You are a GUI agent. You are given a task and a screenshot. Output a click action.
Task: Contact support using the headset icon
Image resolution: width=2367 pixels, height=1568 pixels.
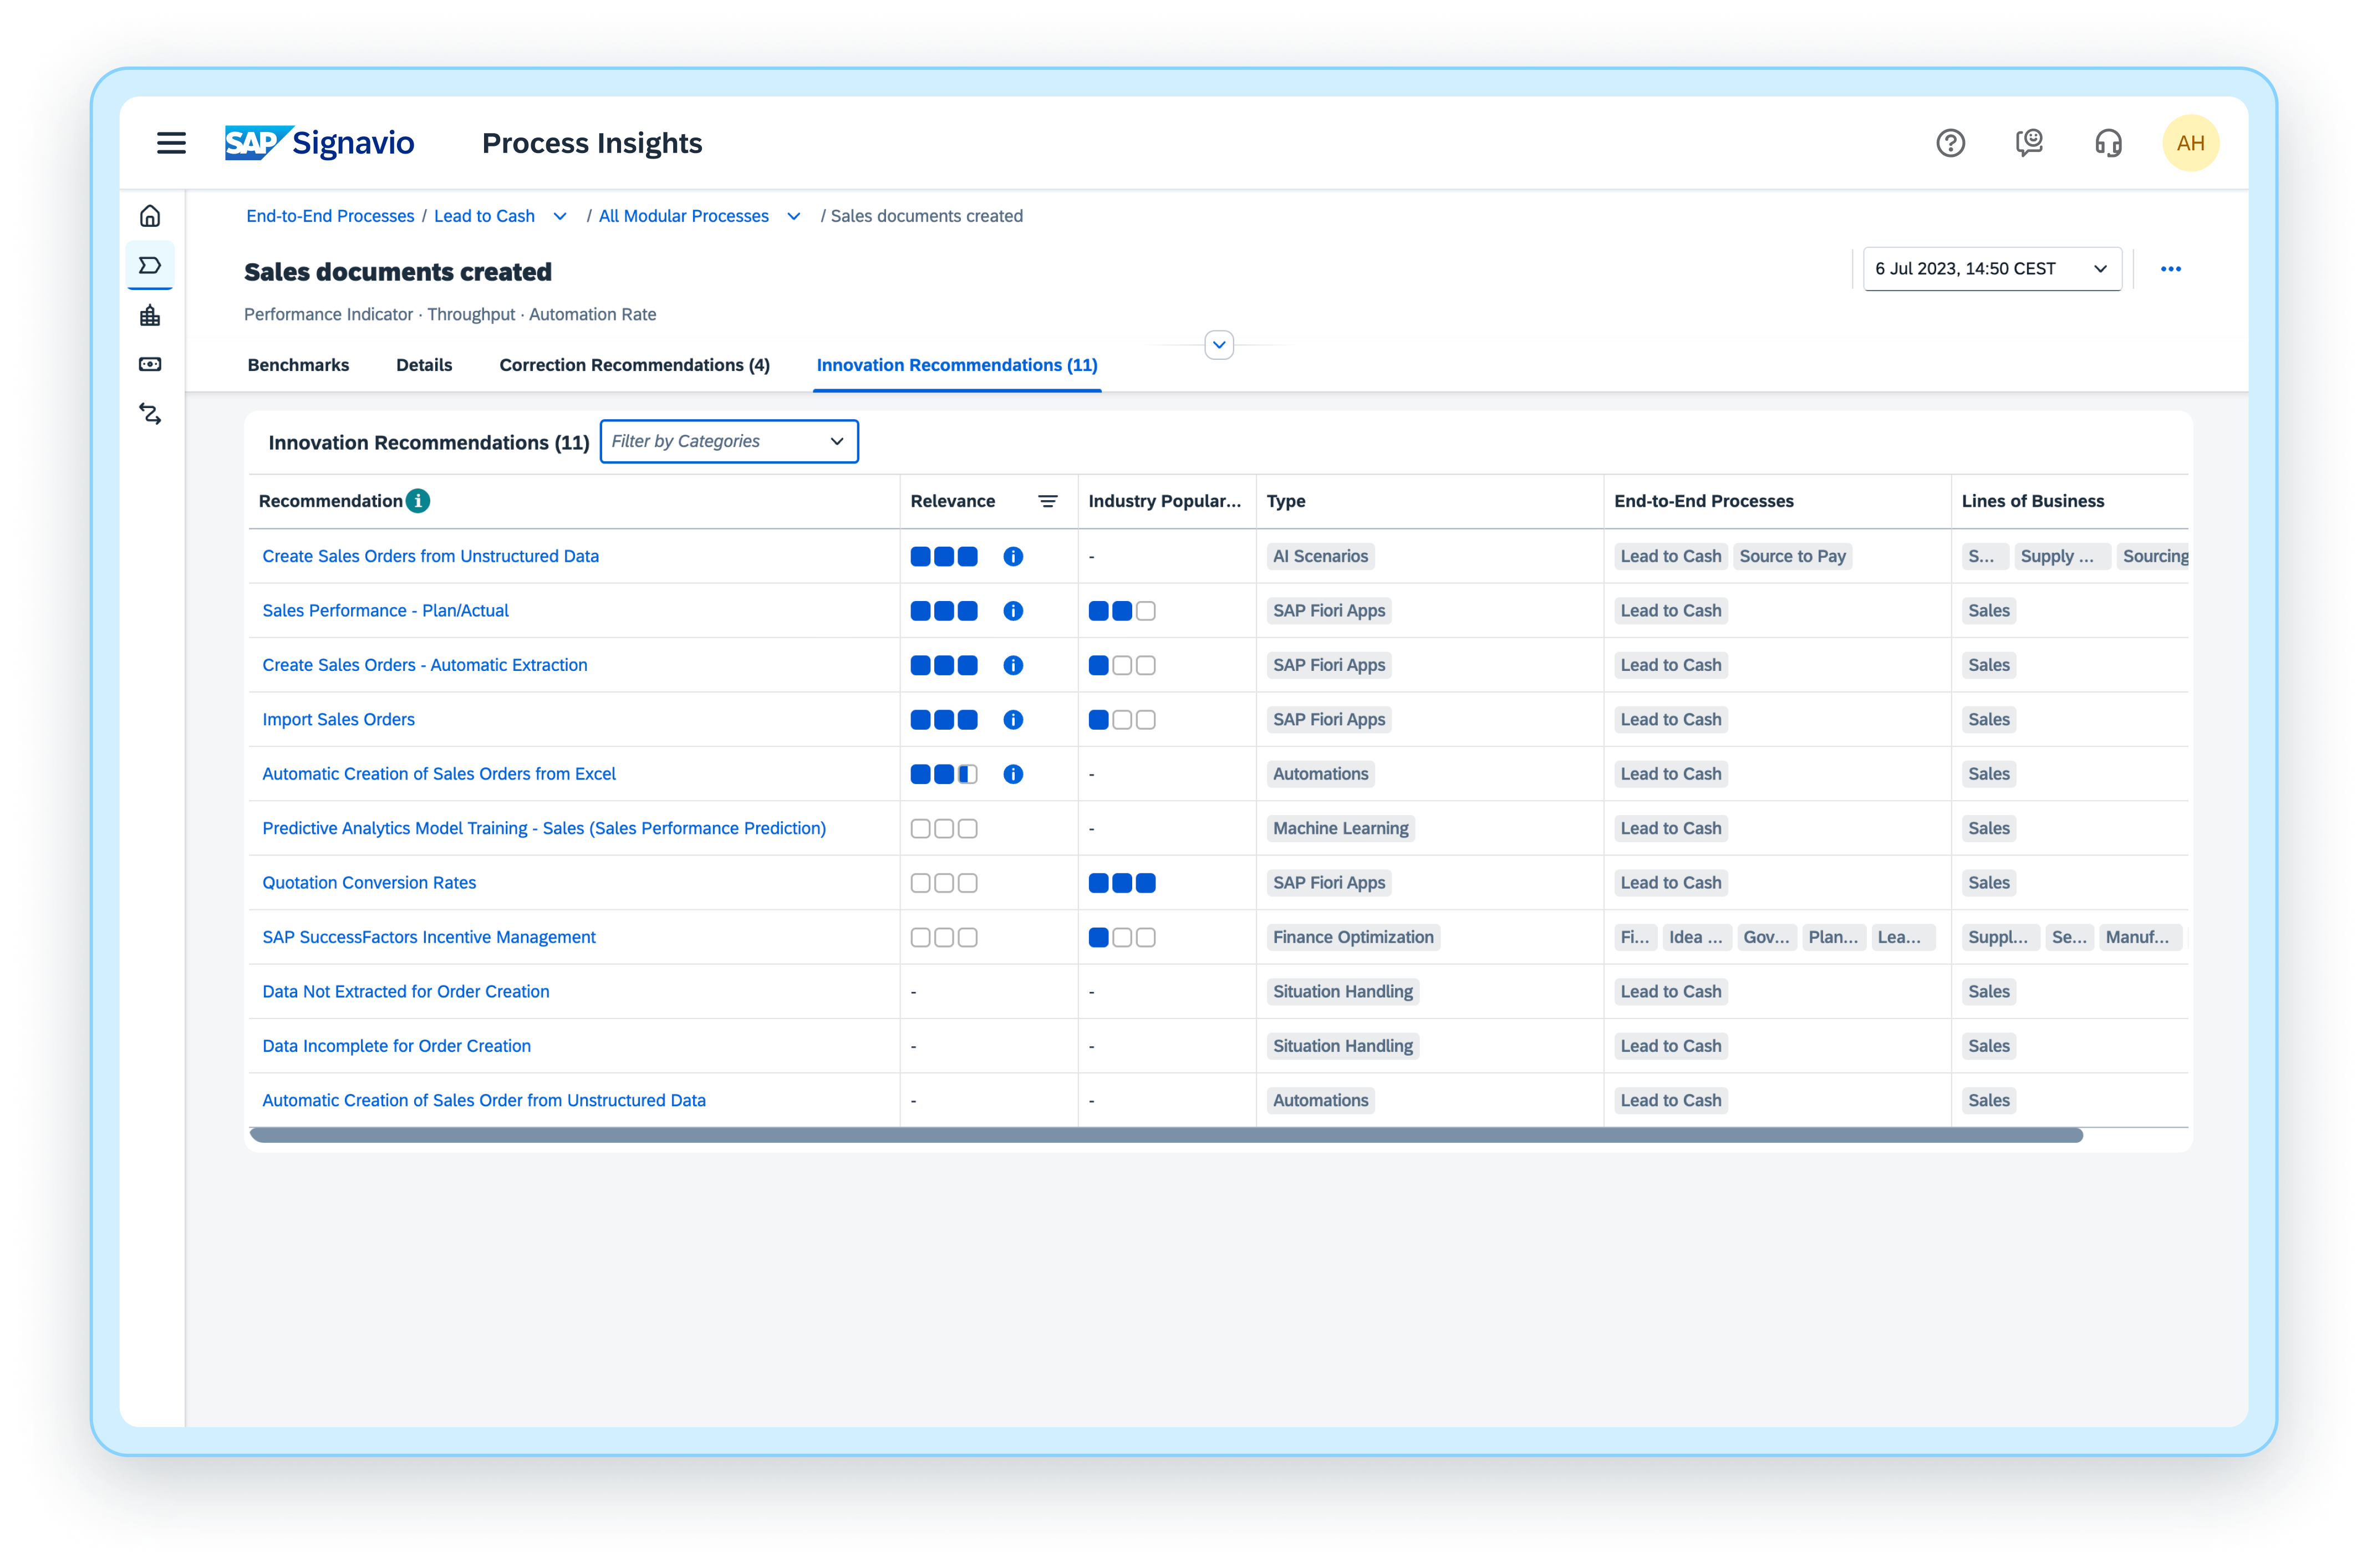2109,143
